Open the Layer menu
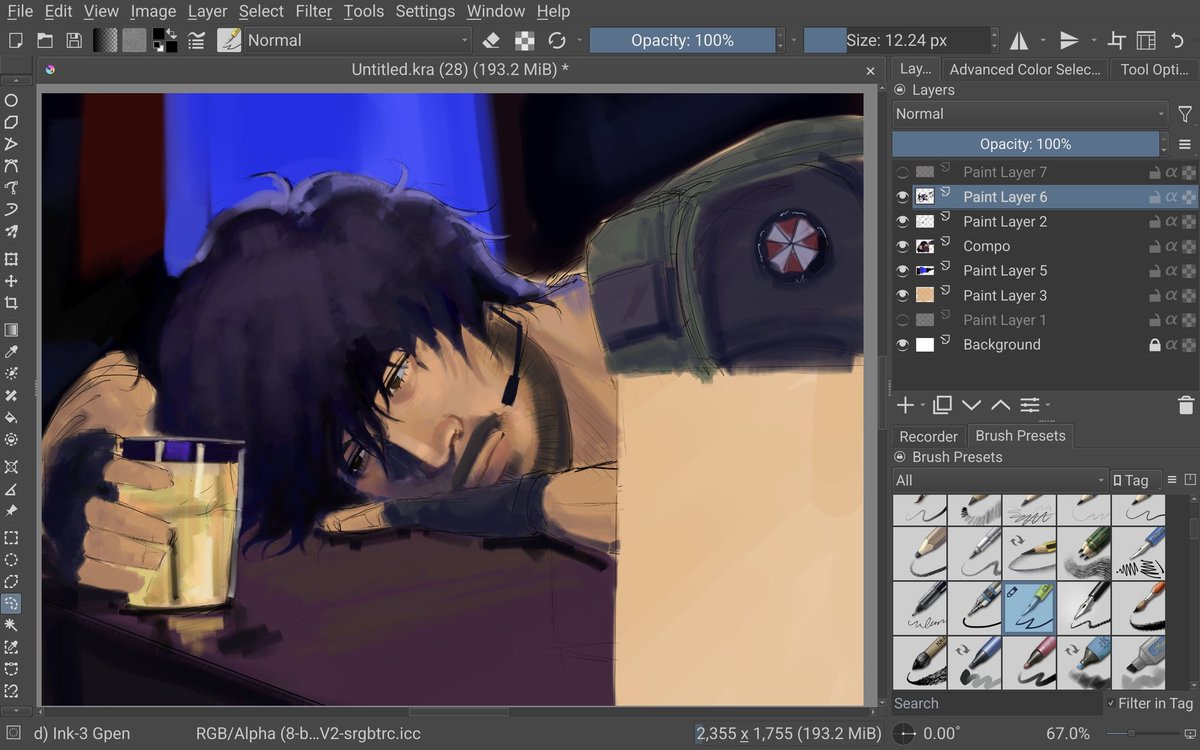This screenshot has height=750, width=1200. (207, 12)
